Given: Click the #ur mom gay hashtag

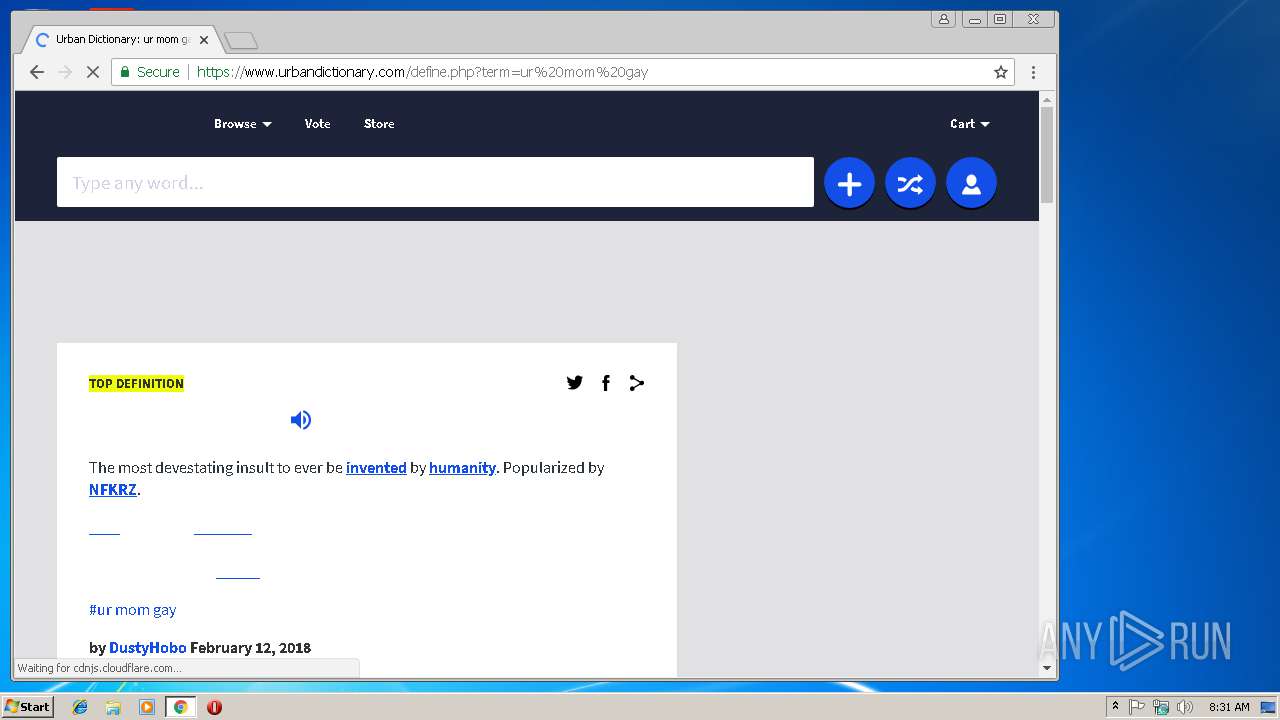Looking at the screenshot, I should coord(132,610).
